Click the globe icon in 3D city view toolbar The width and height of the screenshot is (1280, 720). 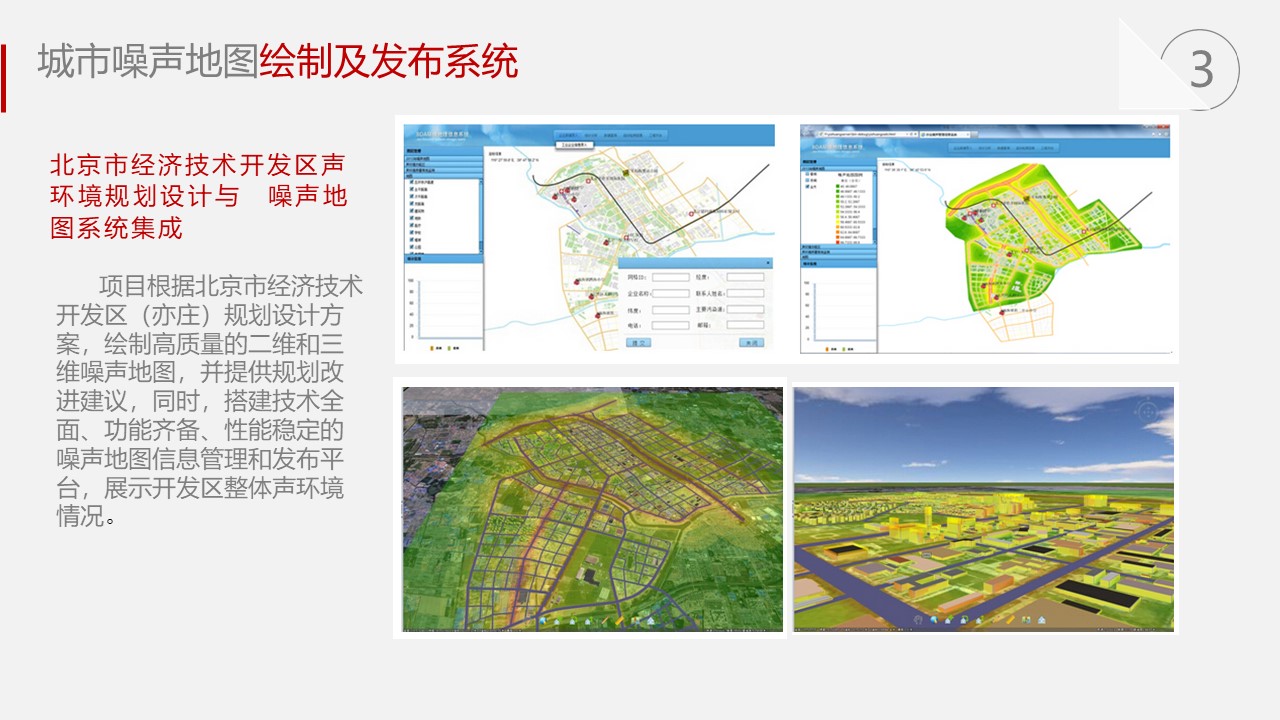933,622
